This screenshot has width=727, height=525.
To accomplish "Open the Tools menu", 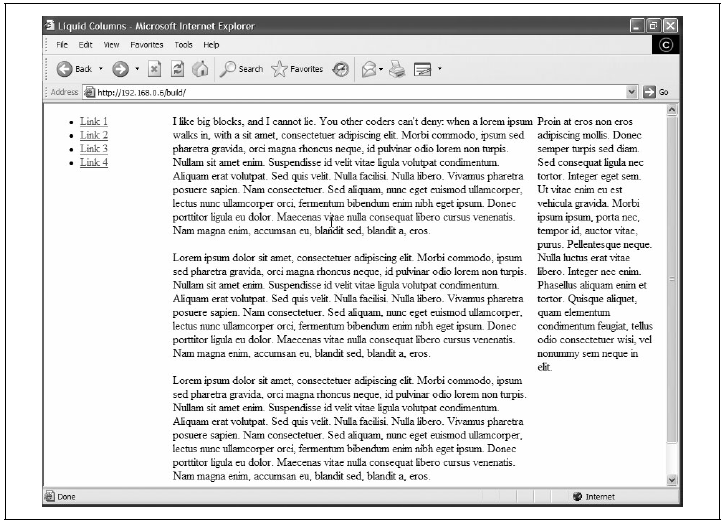I will pos(184,45).
